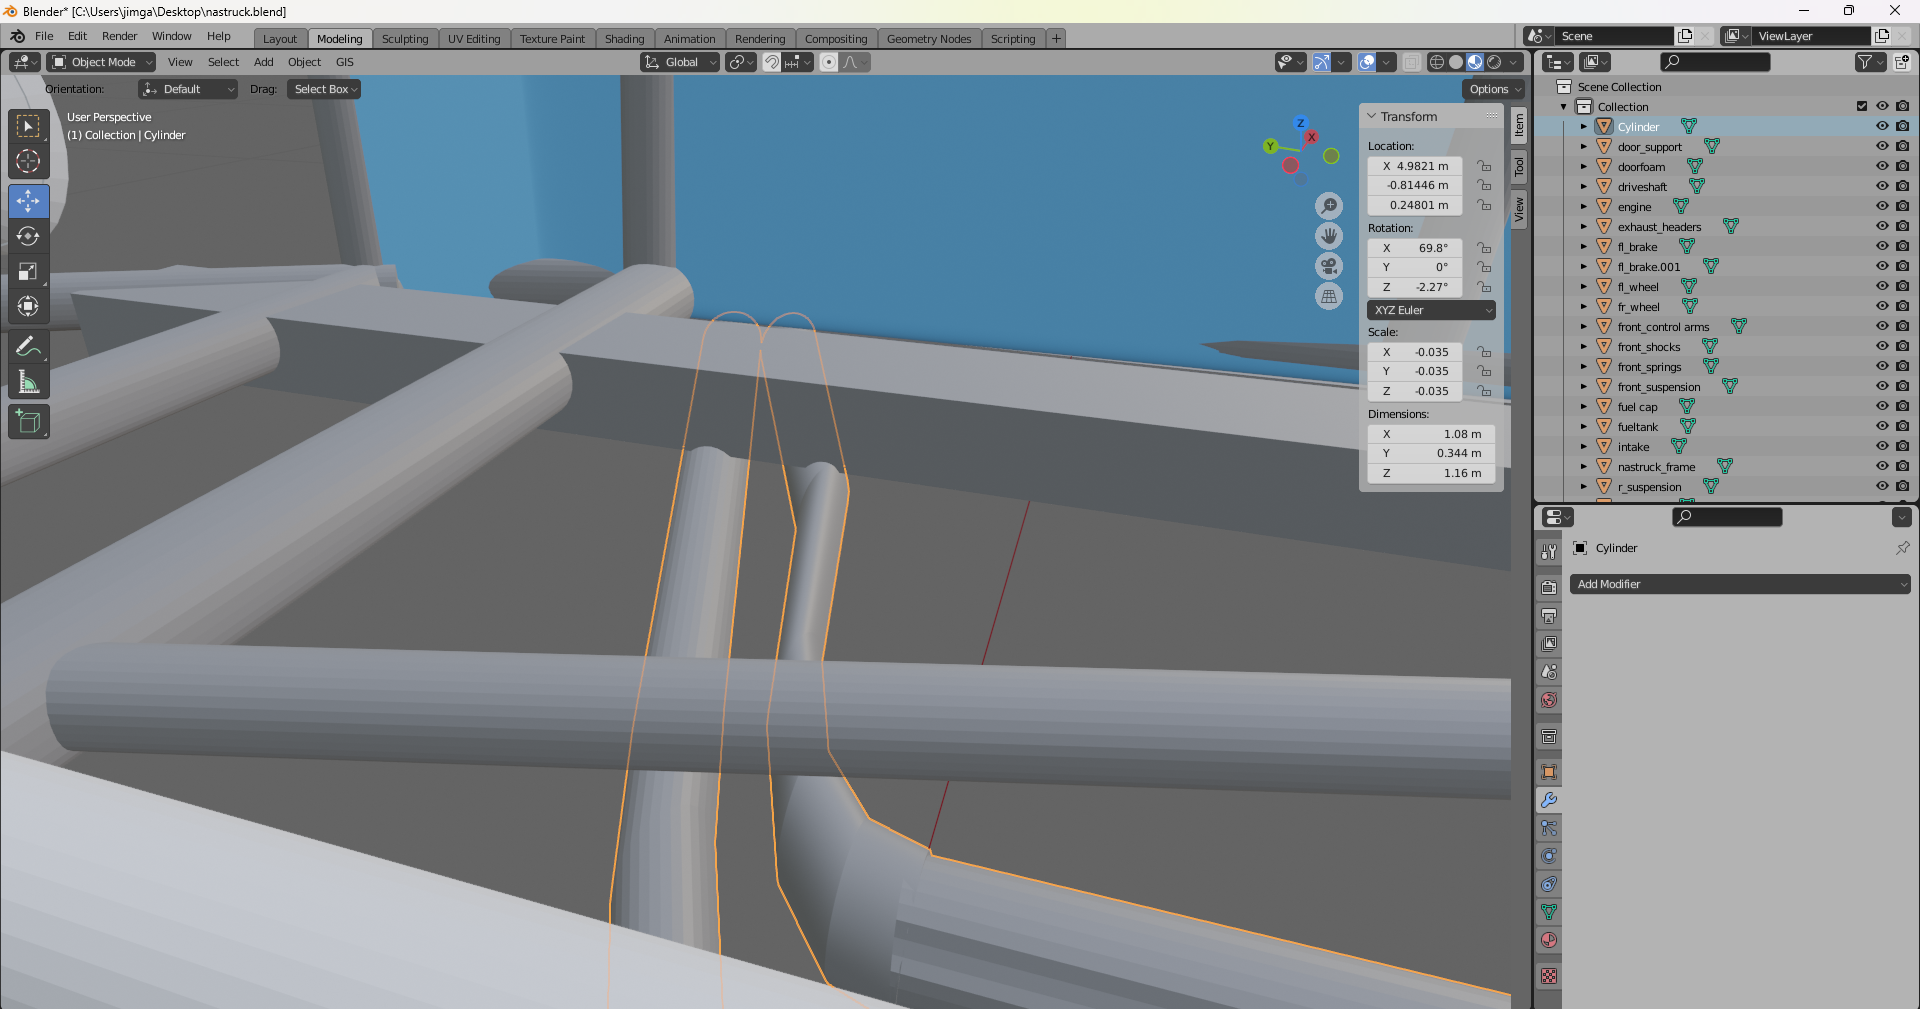This screenshot has width=1920, height=1009.
Task: Select the Select Box tool in toolbar
Action: coord(28,126)
